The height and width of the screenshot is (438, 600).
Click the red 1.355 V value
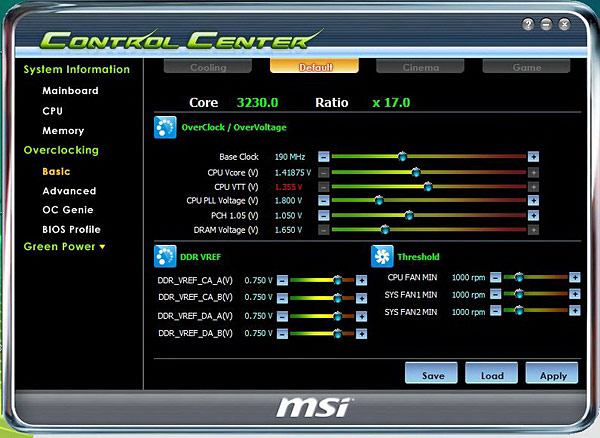tap(289, 187)
